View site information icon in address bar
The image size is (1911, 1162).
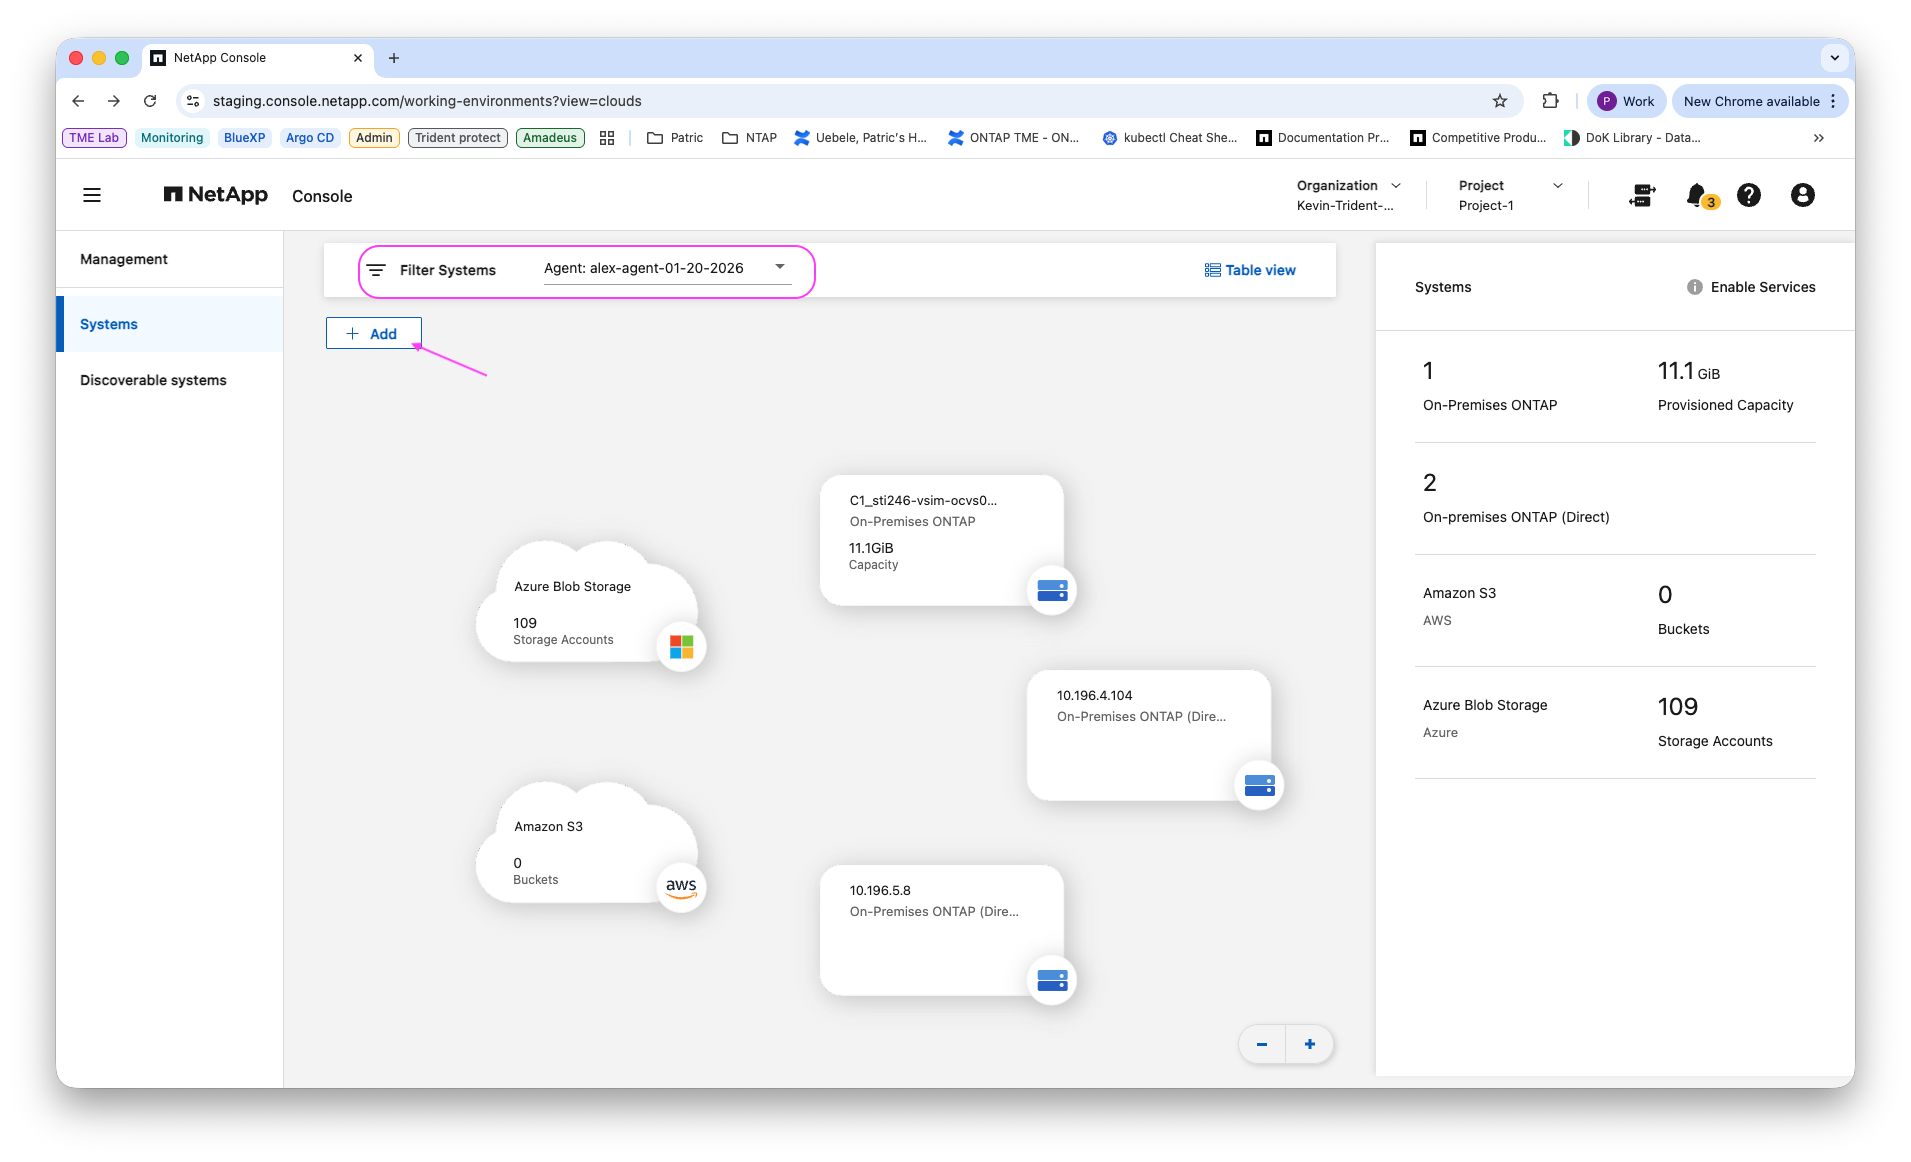tap(194, 101)
